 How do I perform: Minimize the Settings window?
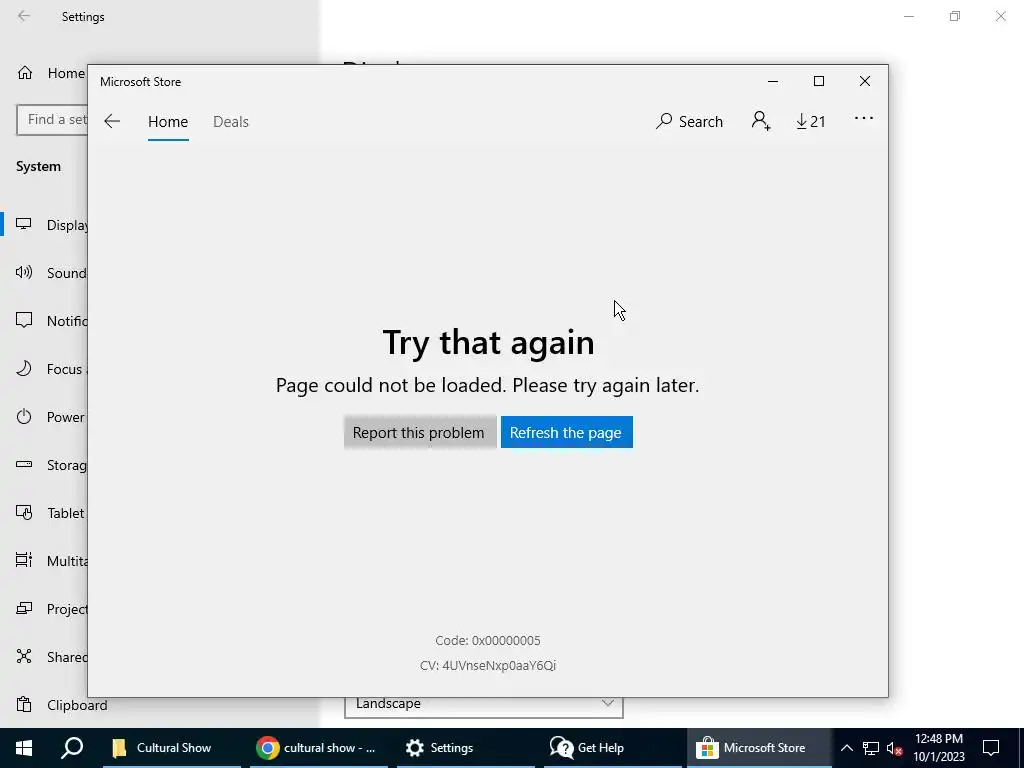pyautogui.click(x=909, y=16)
